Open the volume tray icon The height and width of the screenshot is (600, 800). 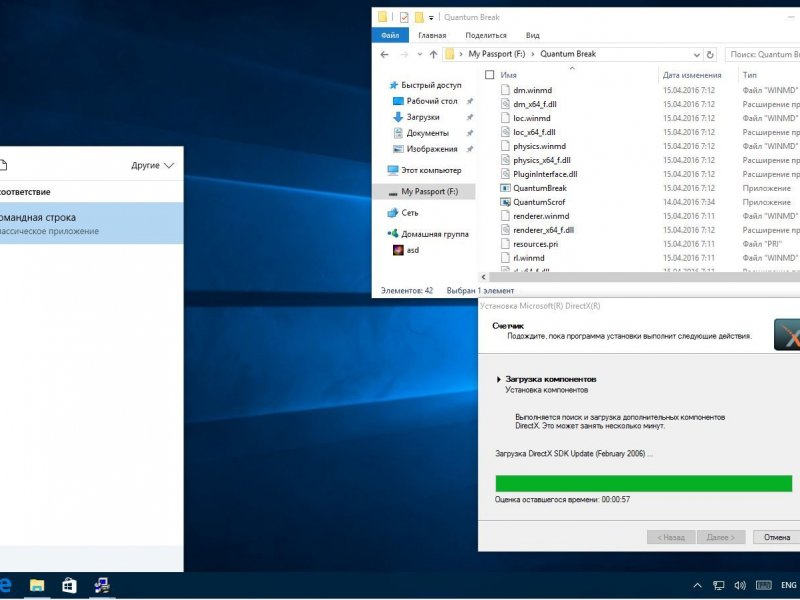(740, 586)
